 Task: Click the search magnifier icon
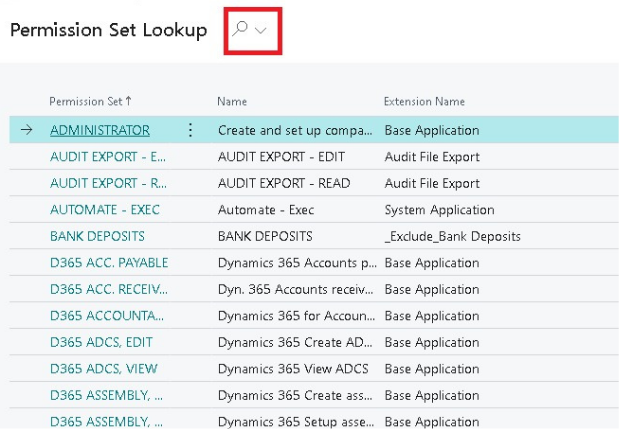click(240, 29)
